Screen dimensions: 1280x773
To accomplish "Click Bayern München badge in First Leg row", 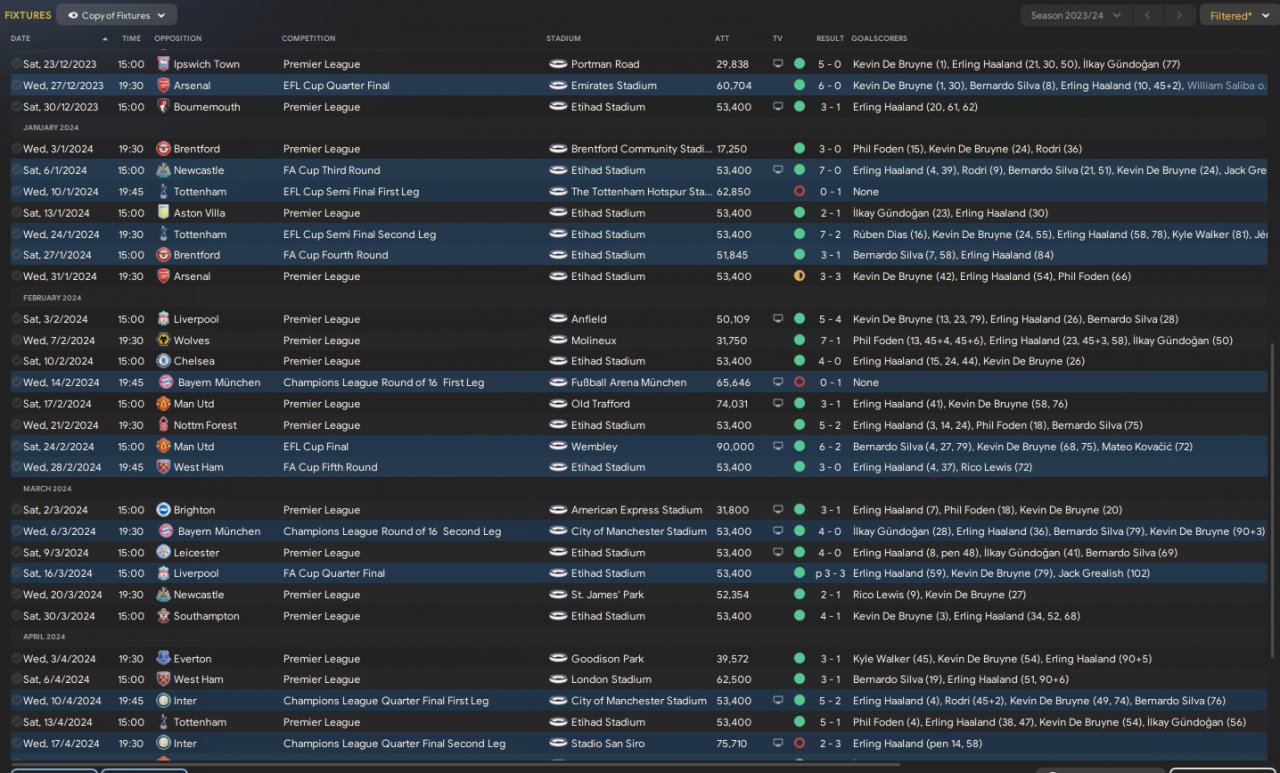I will tap(167, 382).
